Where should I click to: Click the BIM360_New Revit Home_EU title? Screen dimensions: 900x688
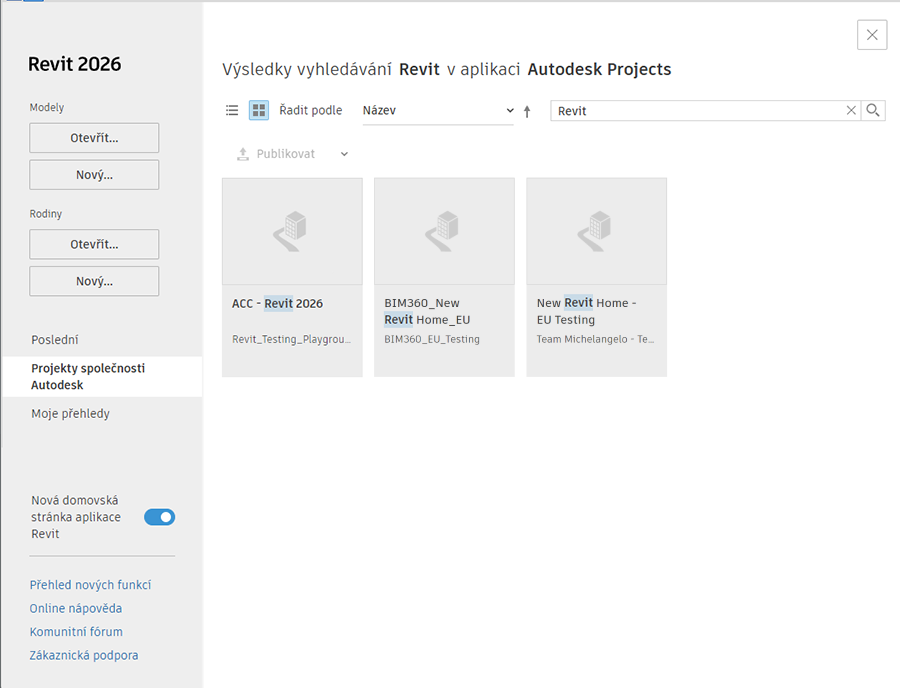click(427, 312)
